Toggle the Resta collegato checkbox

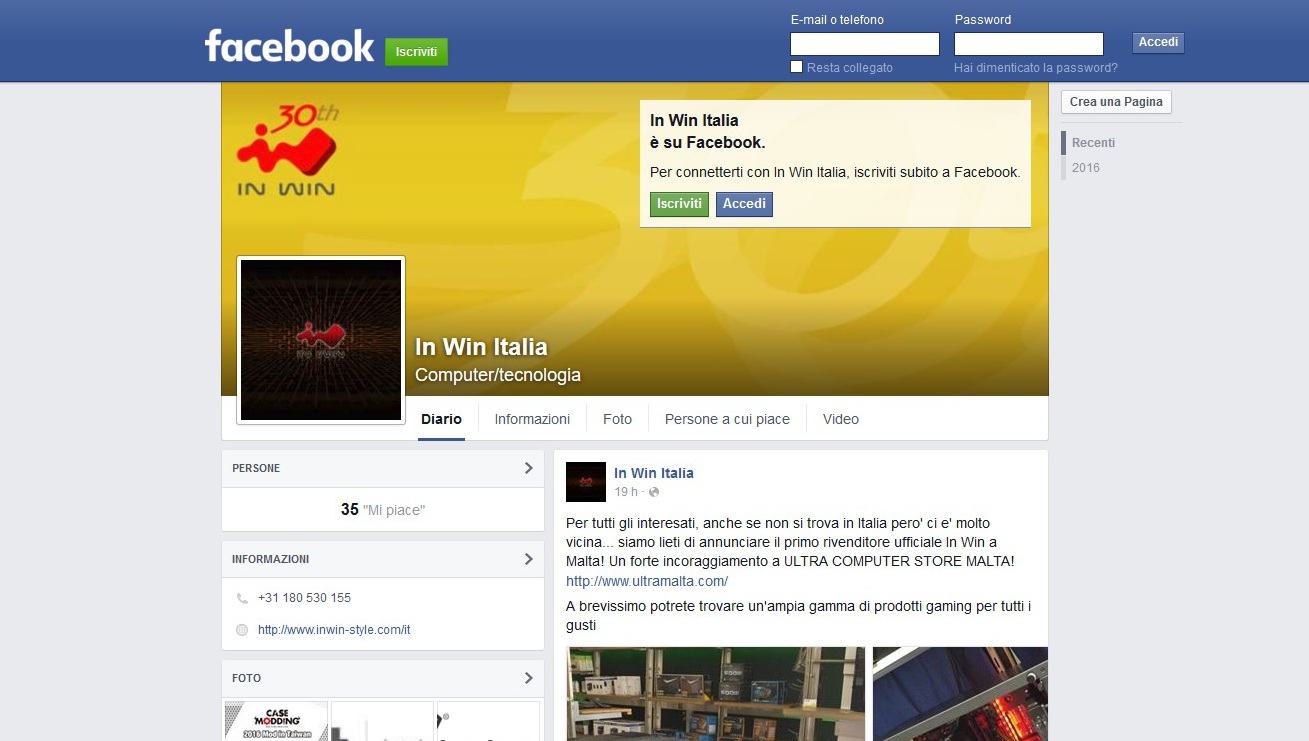797,67
